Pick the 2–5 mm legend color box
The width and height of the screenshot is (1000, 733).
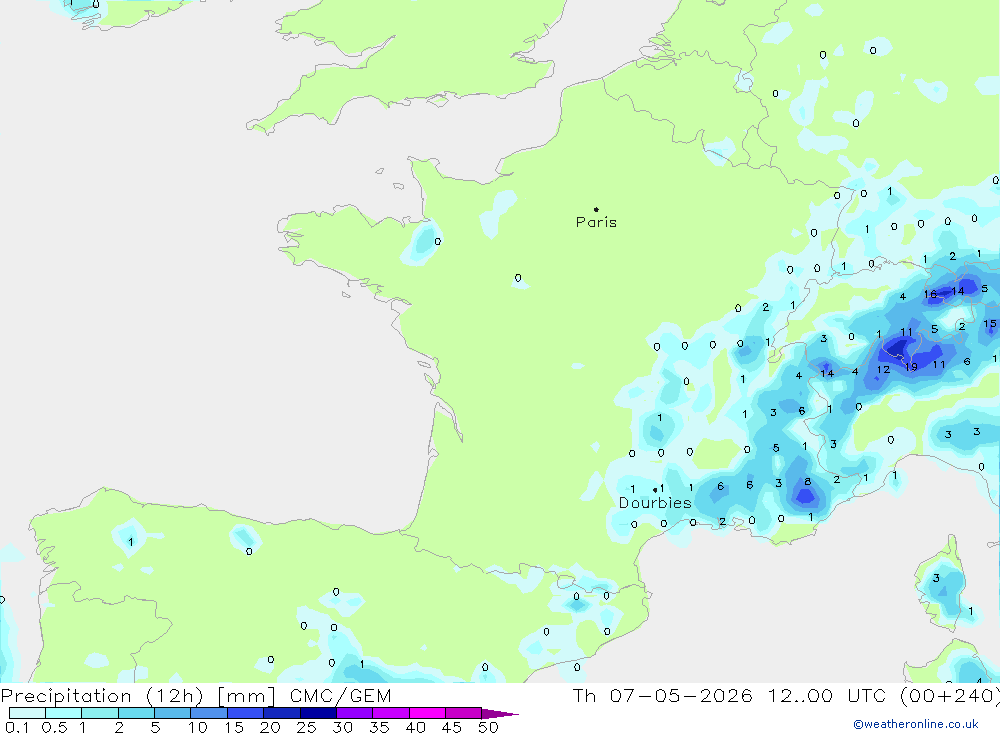coord(136,713)
